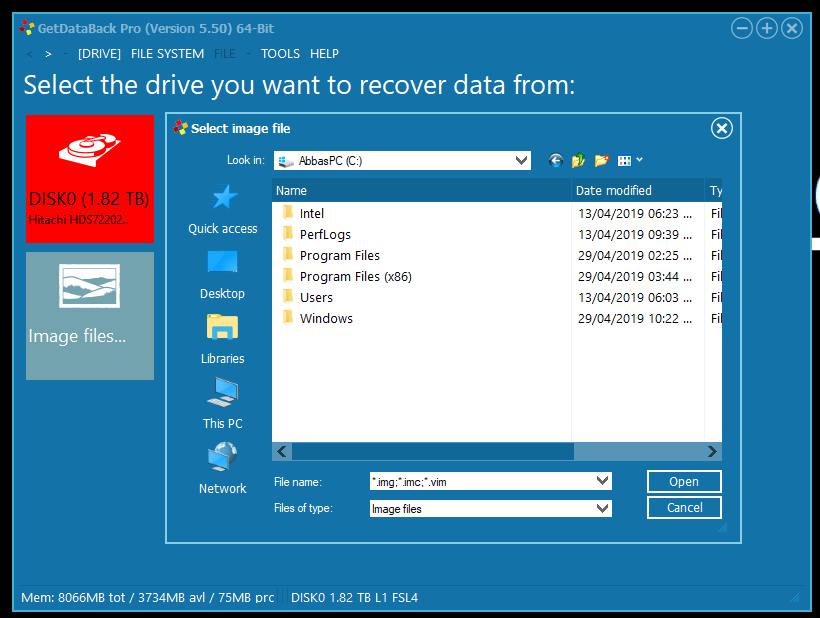Viewport: 820px width, 618px height.
Task: Open the TOOLS menu
Action: tap(280, 54)
